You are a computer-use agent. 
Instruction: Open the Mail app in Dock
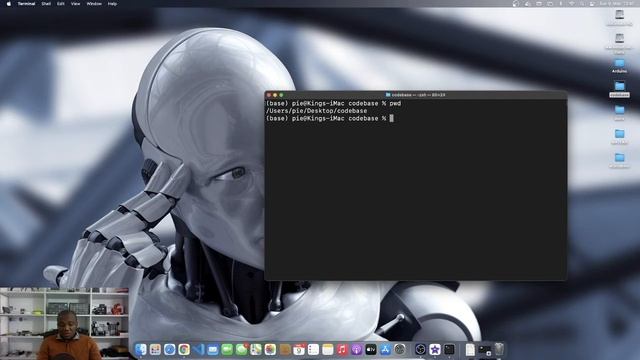213,349
